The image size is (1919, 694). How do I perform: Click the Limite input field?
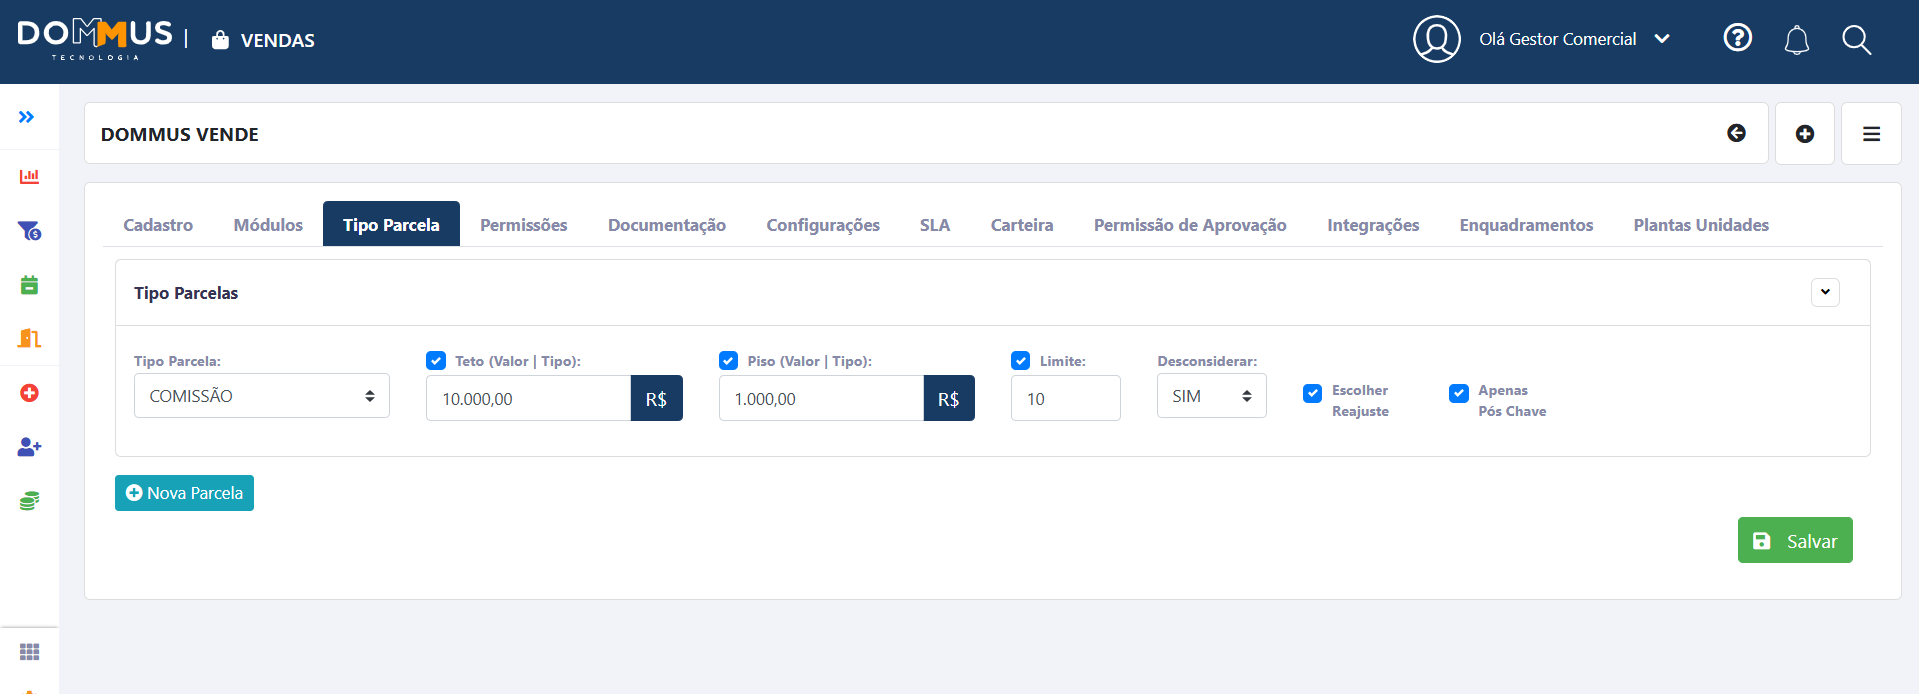click(x=1065, y=399)
